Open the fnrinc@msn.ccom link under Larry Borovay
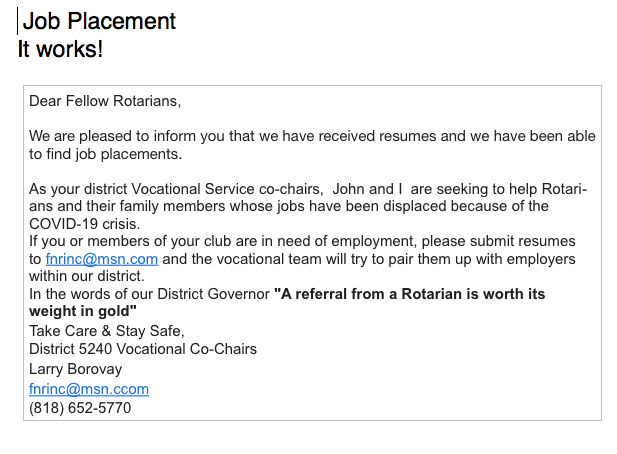617x454 pixels. 89,389
